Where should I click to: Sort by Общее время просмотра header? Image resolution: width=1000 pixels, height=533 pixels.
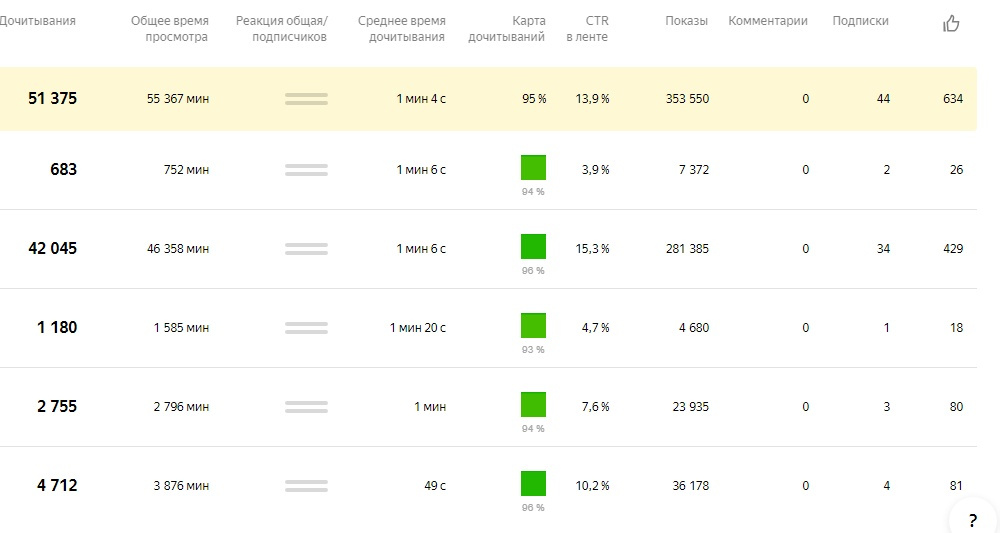170,29
